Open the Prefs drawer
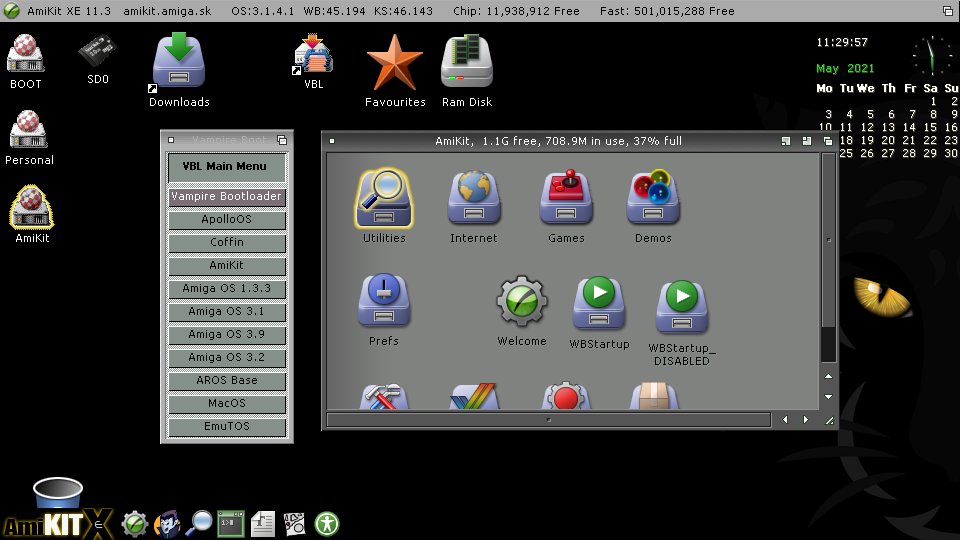The height and width of the screenshot is (540, 960). pyautogui.click(x=384, y=300)
